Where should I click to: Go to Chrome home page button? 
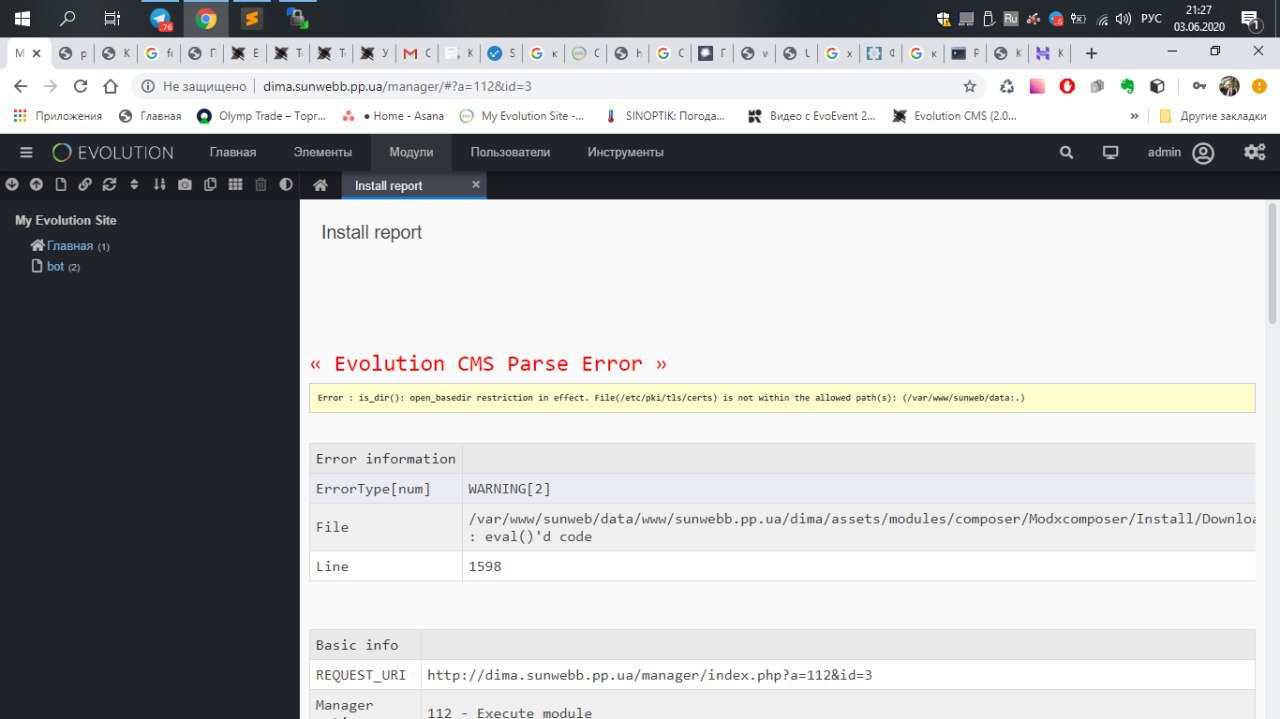coord(111,86)
